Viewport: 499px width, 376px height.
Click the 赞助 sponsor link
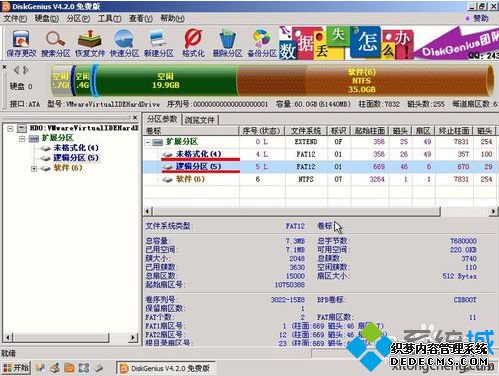[x=477, y=19]
